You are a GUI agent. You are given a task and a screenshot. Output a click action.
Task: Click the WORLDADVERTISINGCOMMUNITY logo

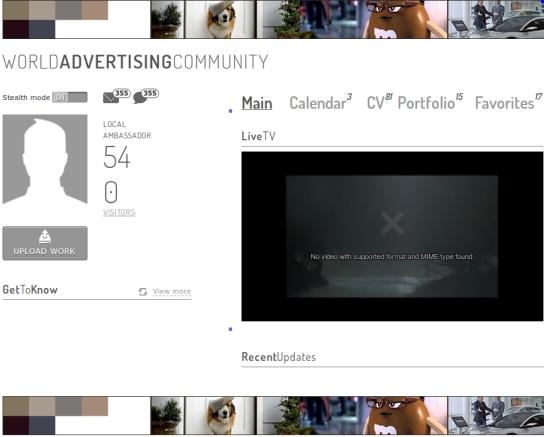135,62
